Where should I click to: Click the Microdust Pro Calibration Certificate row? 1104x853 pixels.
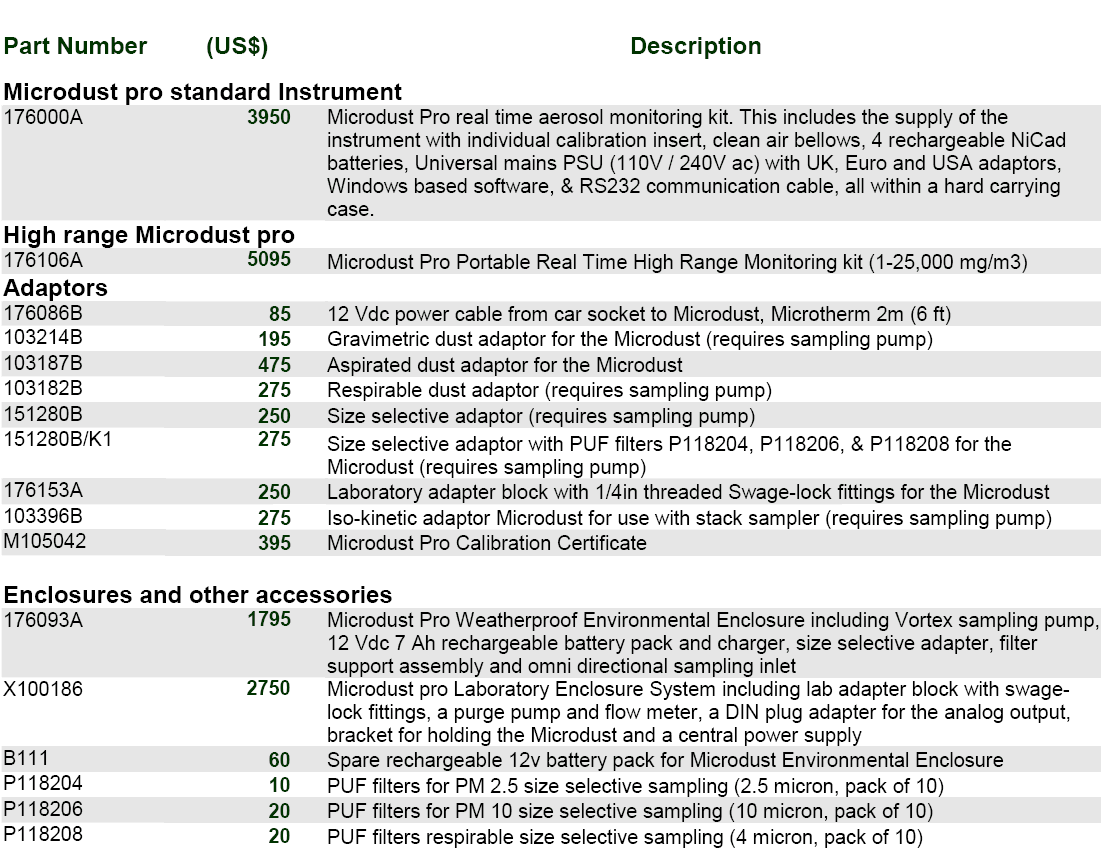pyautogui.click(x=487, y=543)
